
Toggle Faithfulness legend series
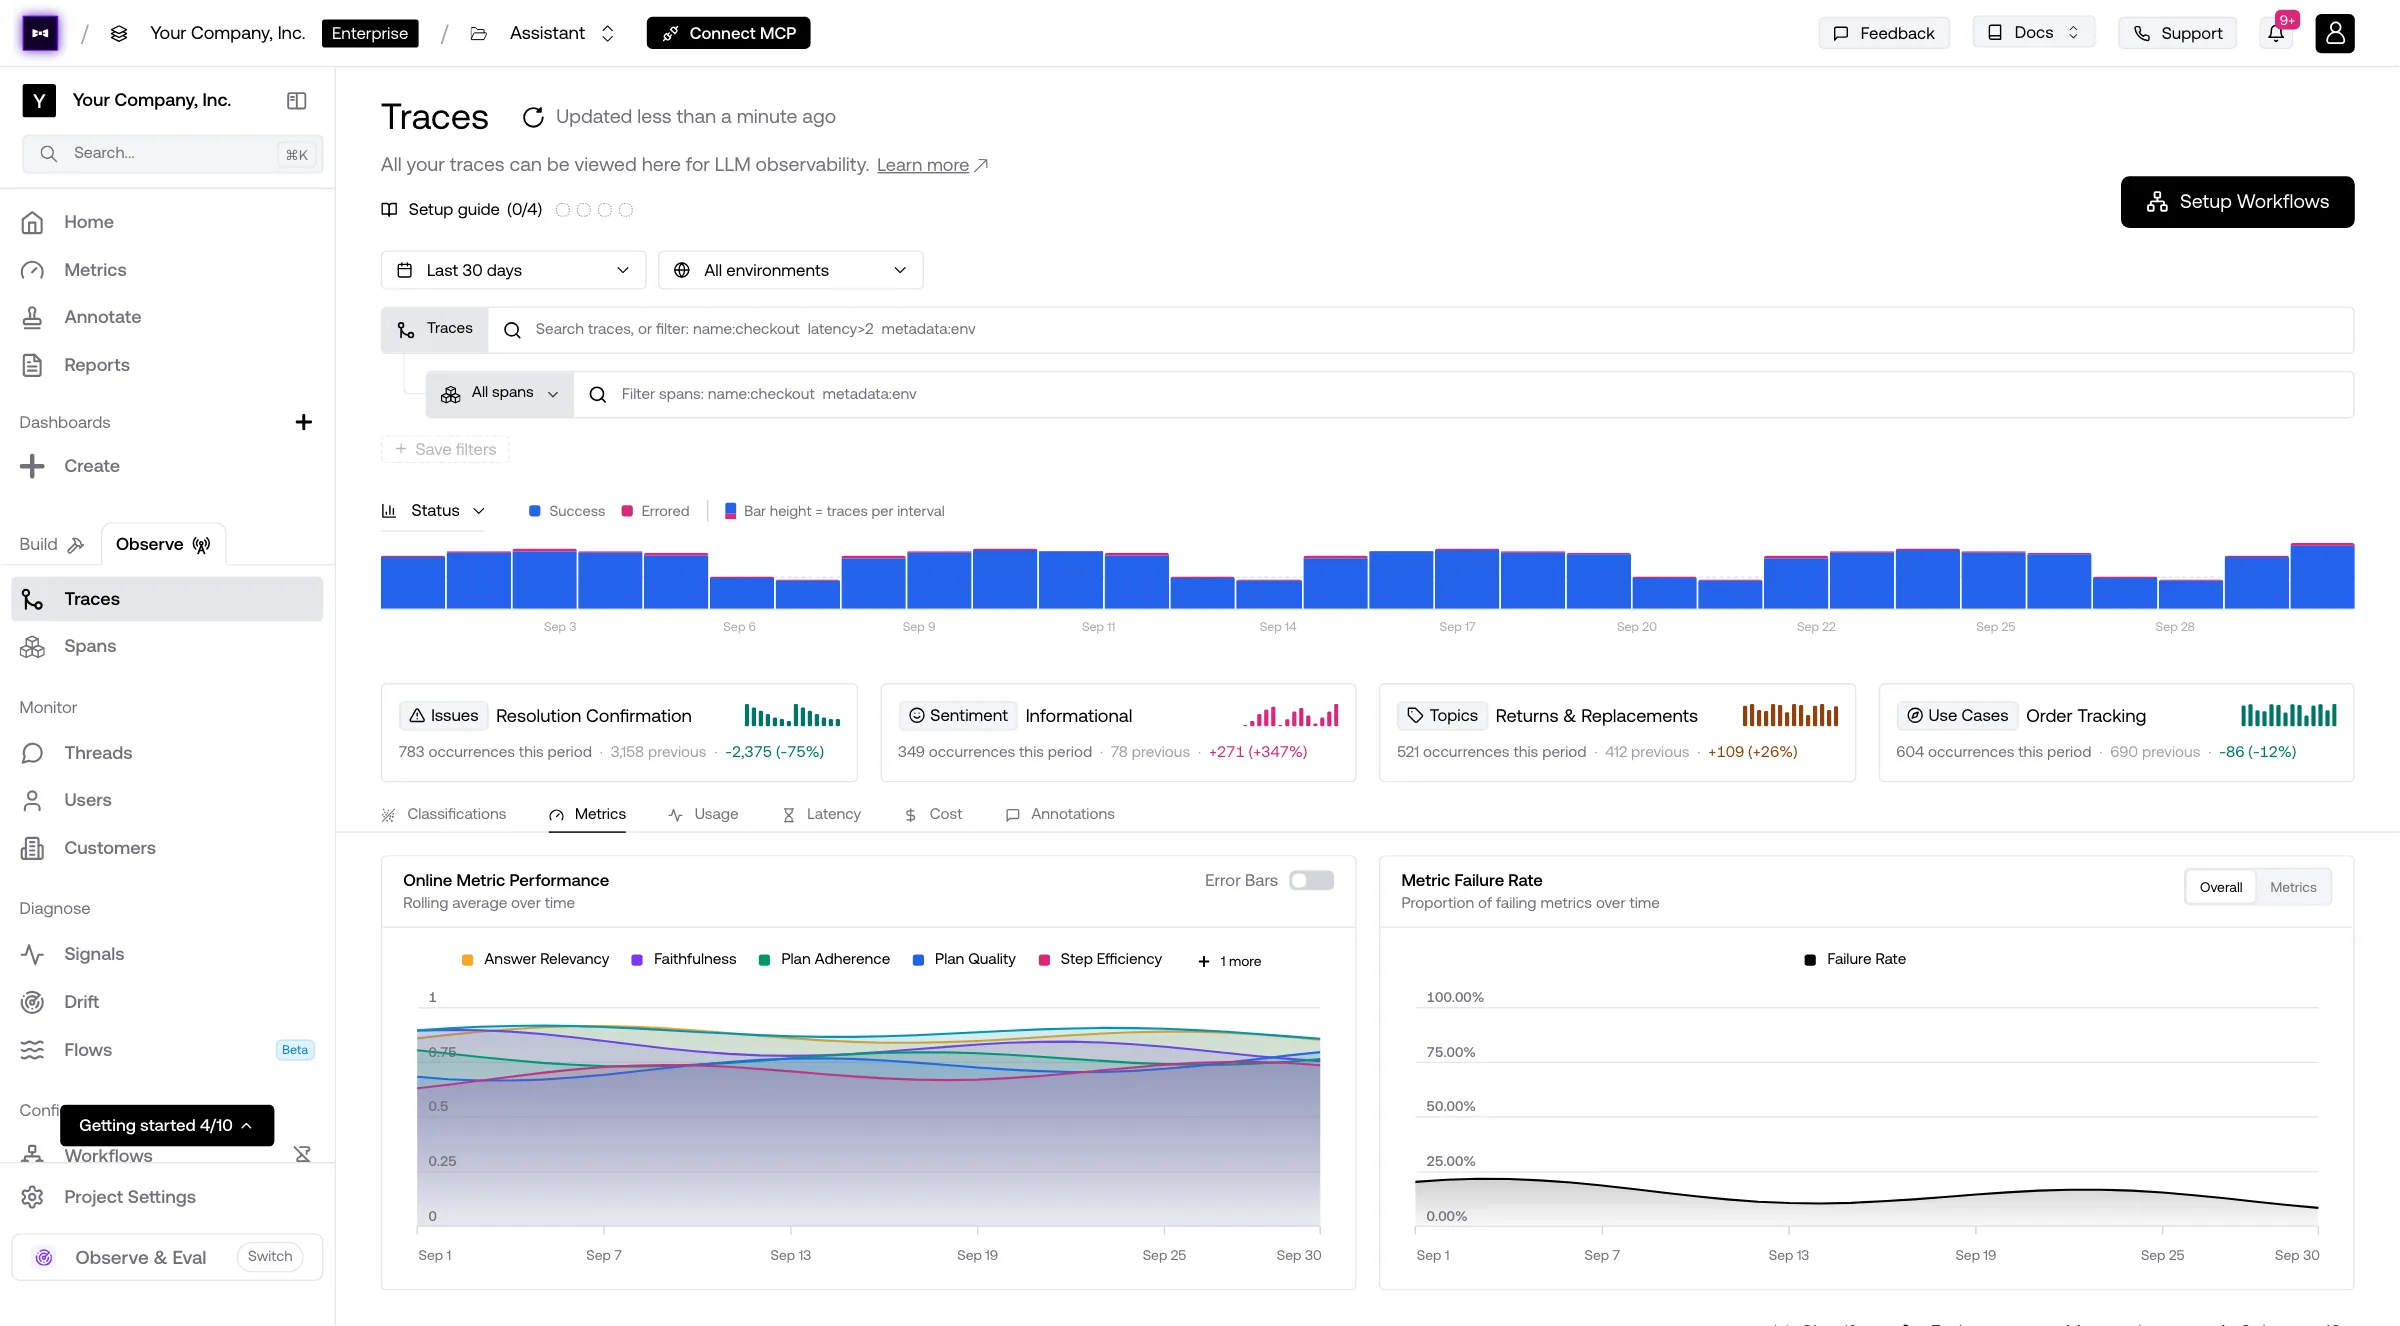pyautogui.click(x=684, y=959)
